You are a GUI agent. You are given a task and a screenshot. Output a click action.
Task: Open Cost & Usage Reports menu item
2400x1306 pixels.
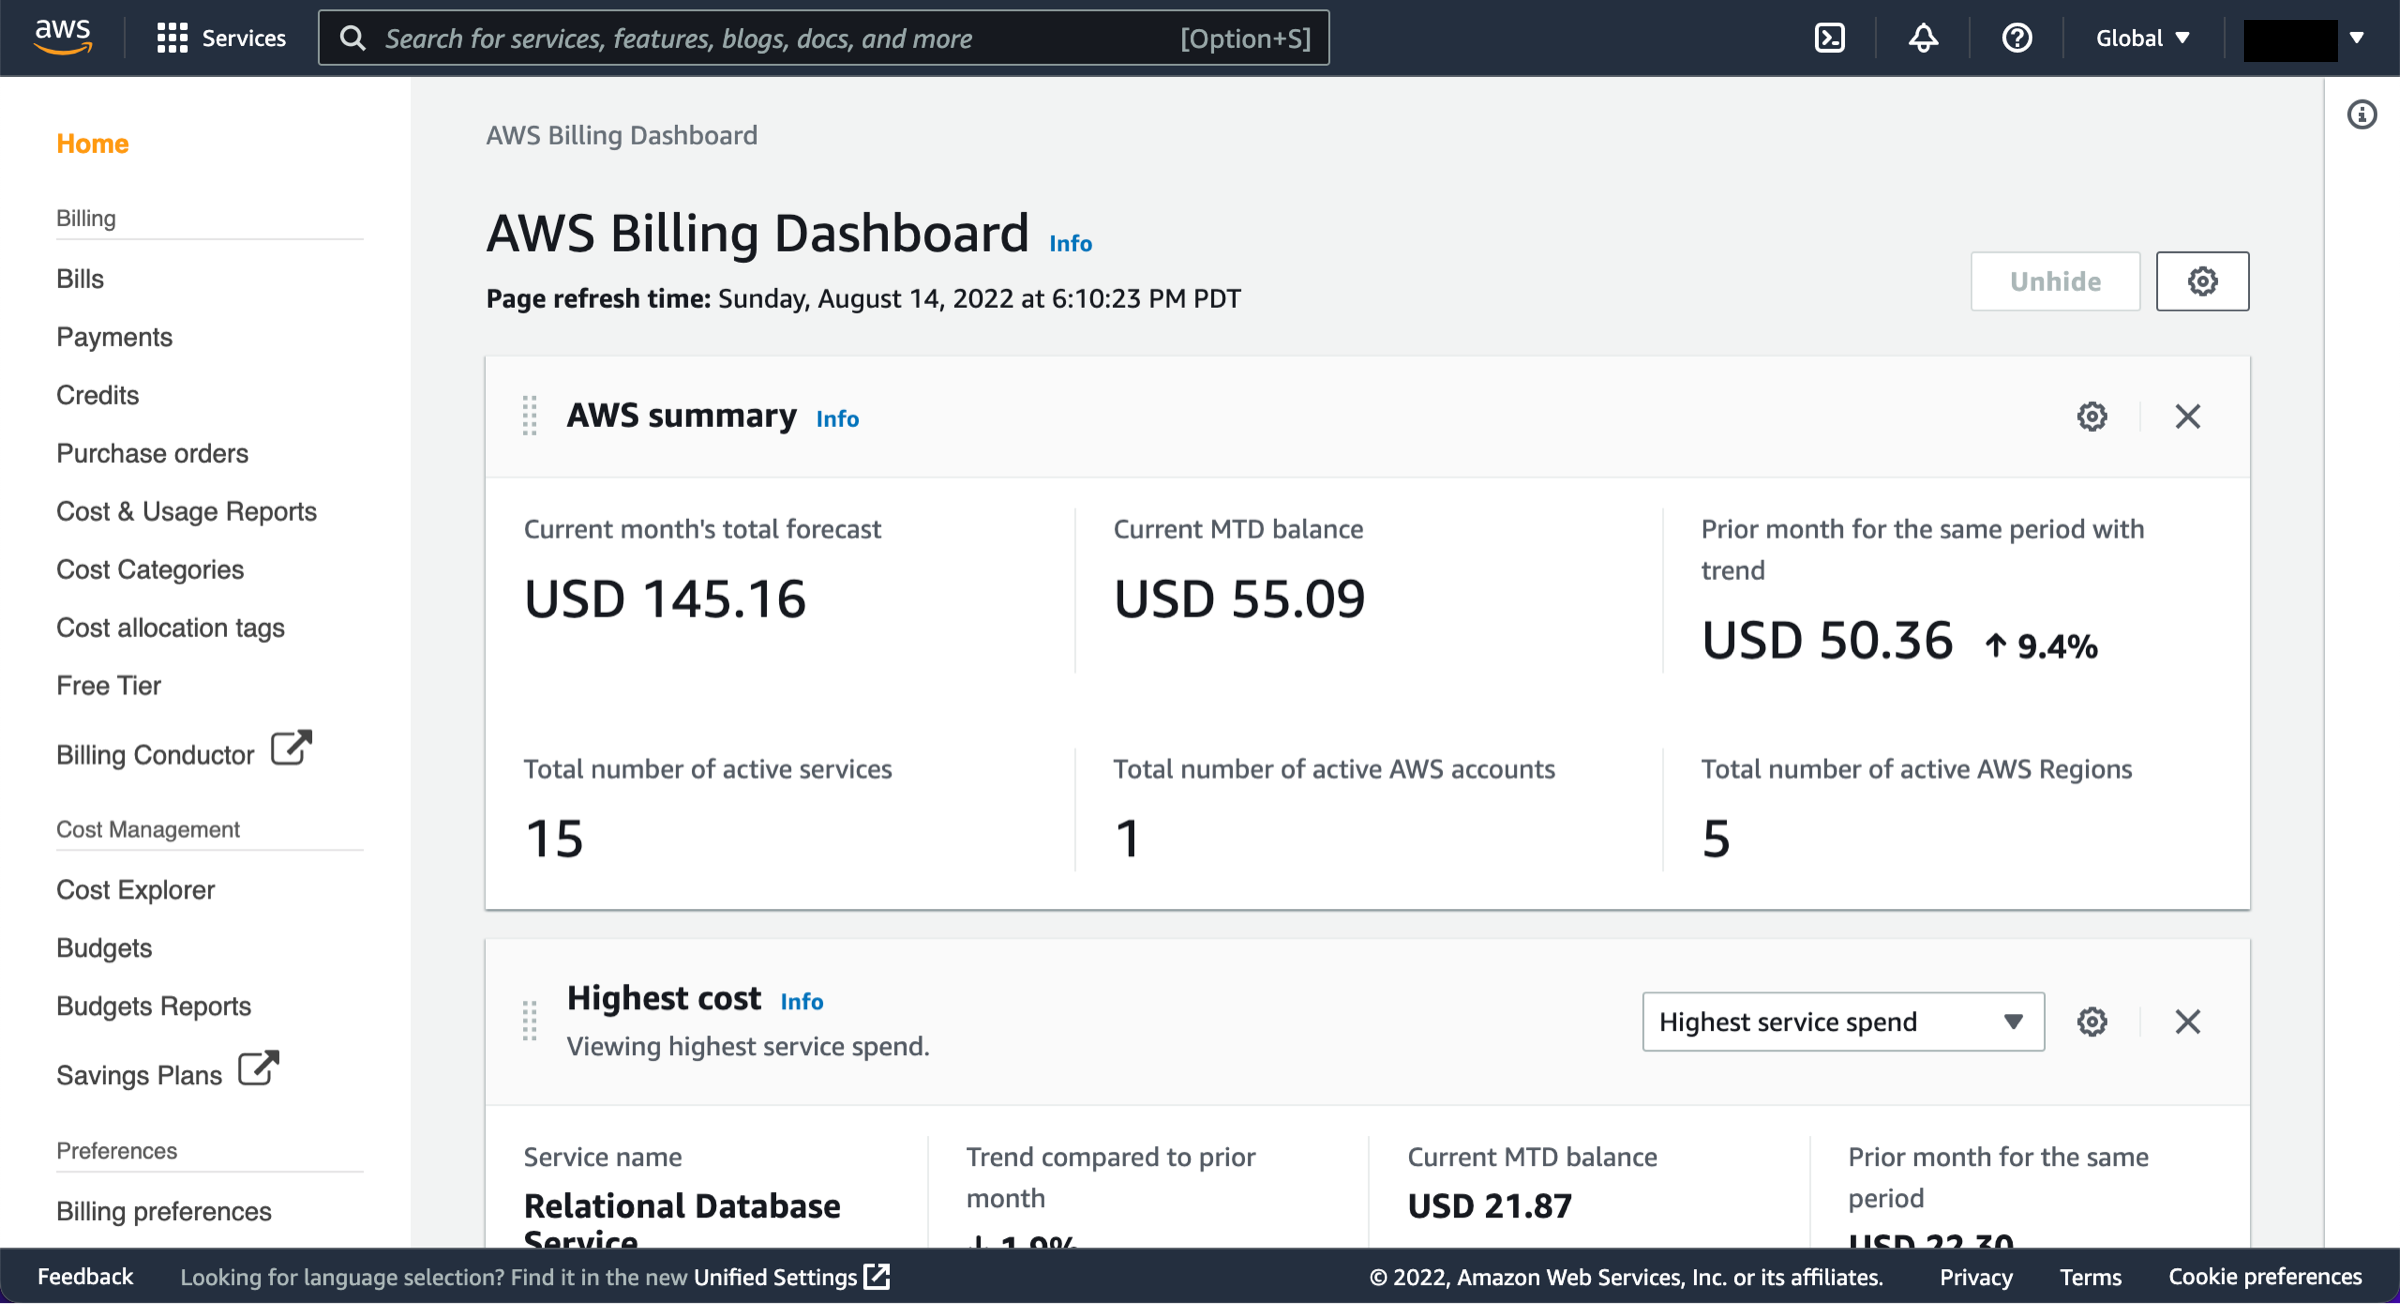pyautogui.click(x=186, y=510)
